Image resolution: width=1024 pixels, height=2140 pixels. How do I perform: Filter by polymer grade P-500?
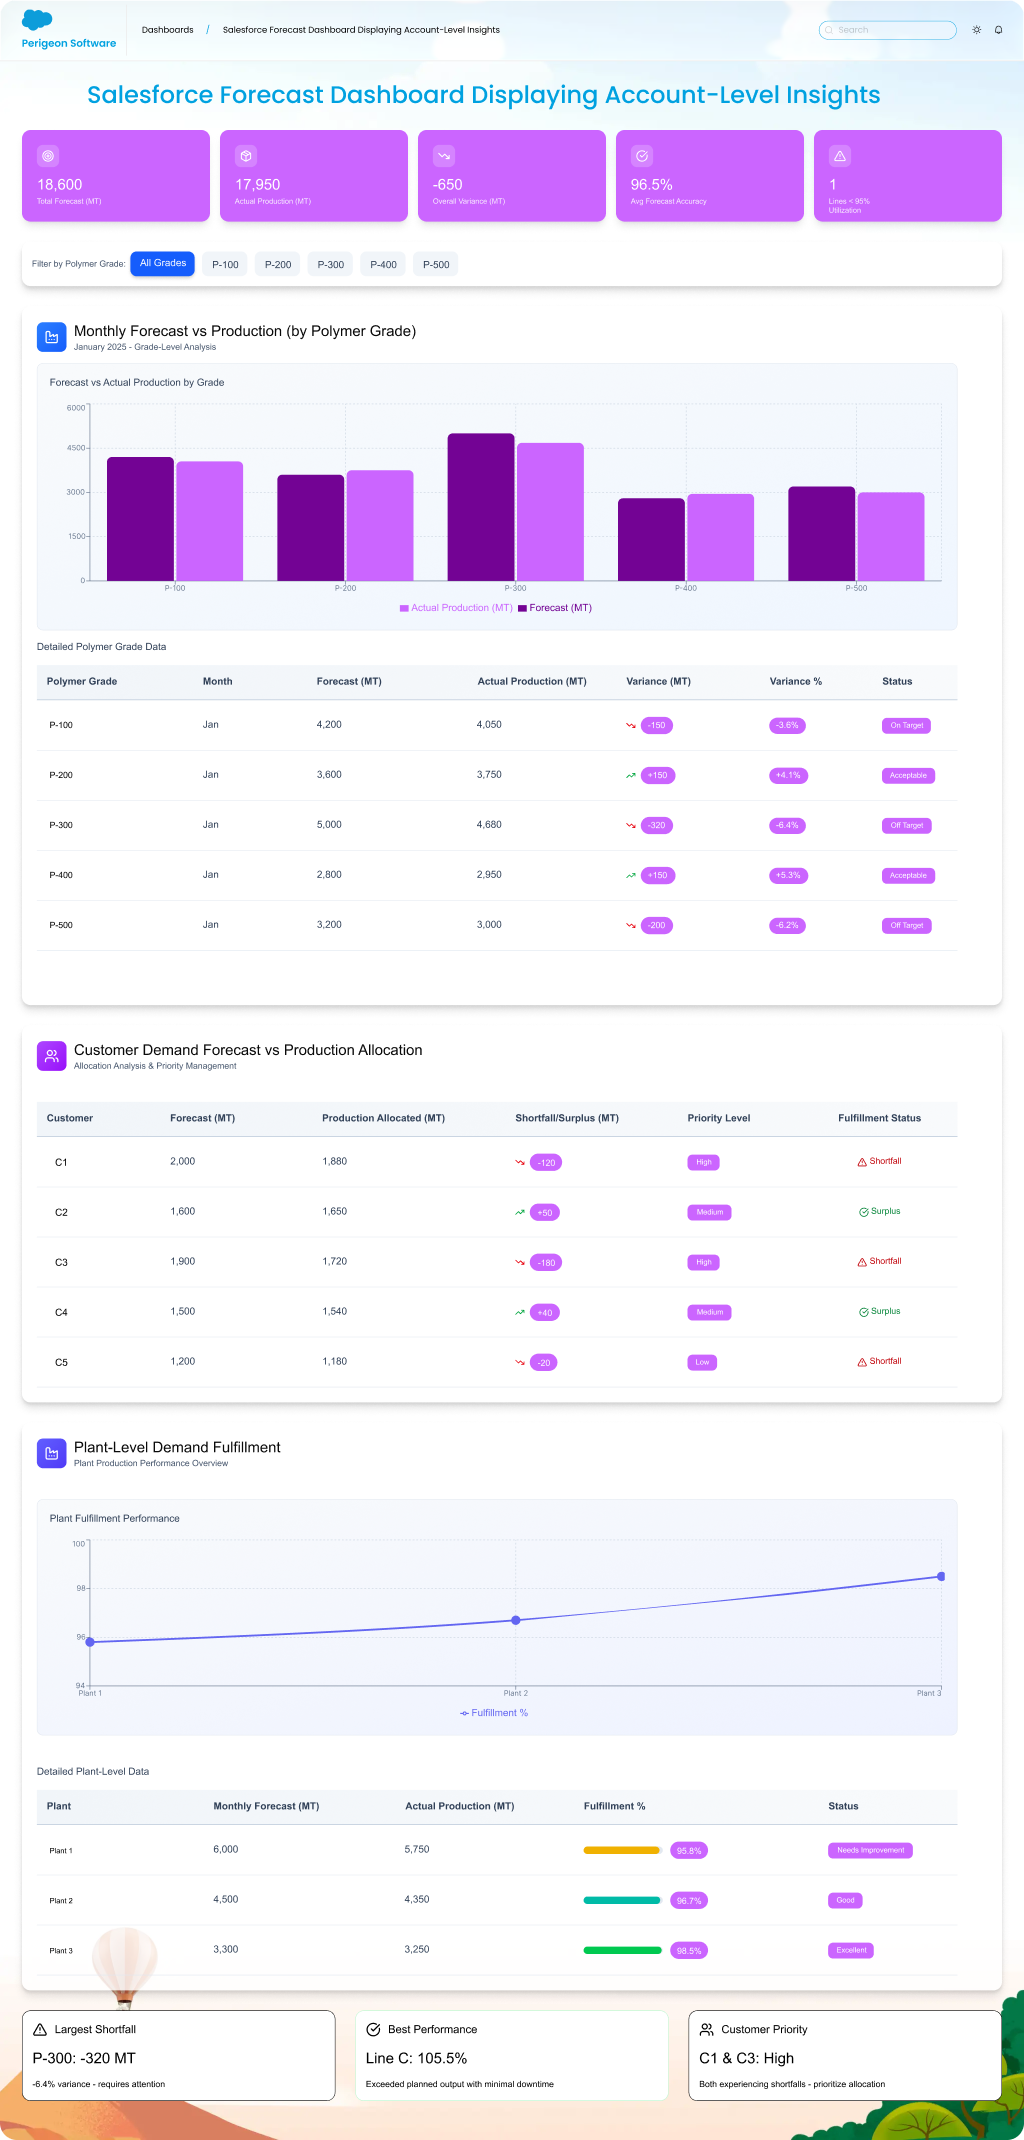[436, 265]
